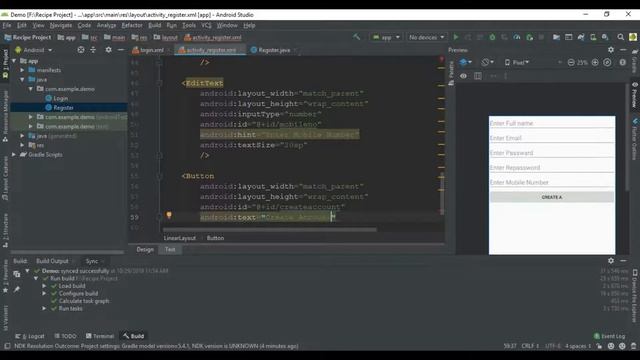Show warnings and errors in Preview

pos(622,62)
